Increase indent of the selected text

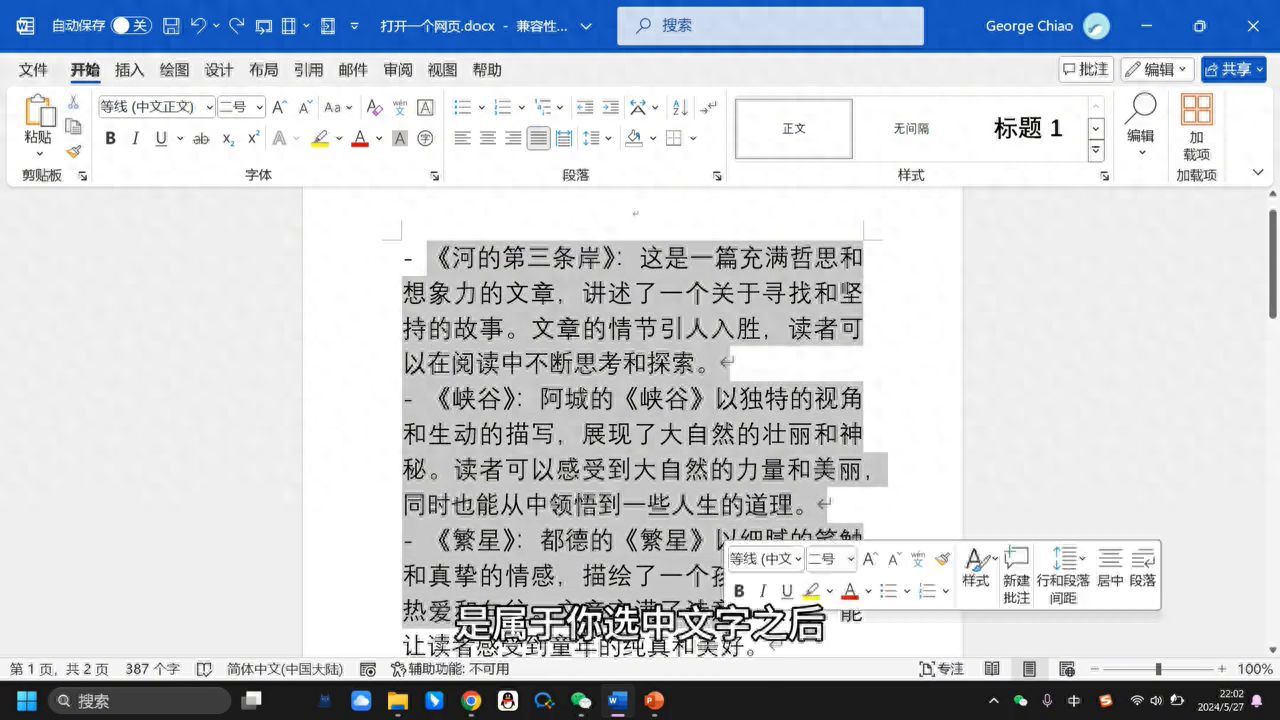610,107
